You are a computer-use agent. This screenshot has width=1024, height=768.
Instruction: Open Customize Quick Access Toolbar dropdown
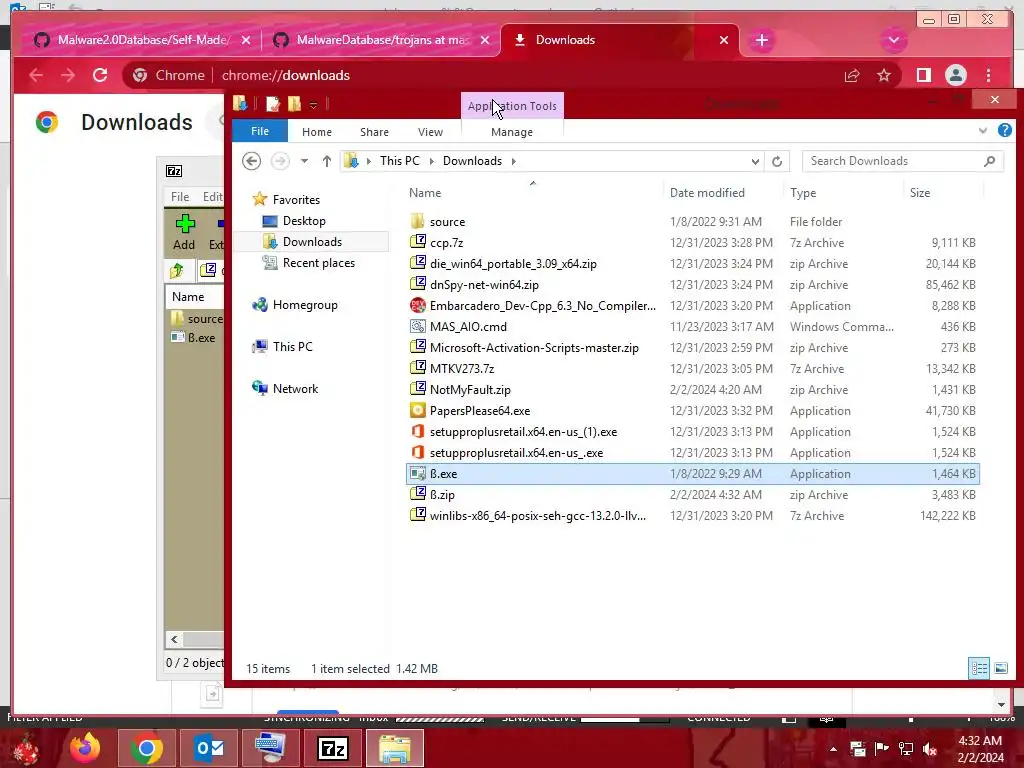tap(313, 105)
